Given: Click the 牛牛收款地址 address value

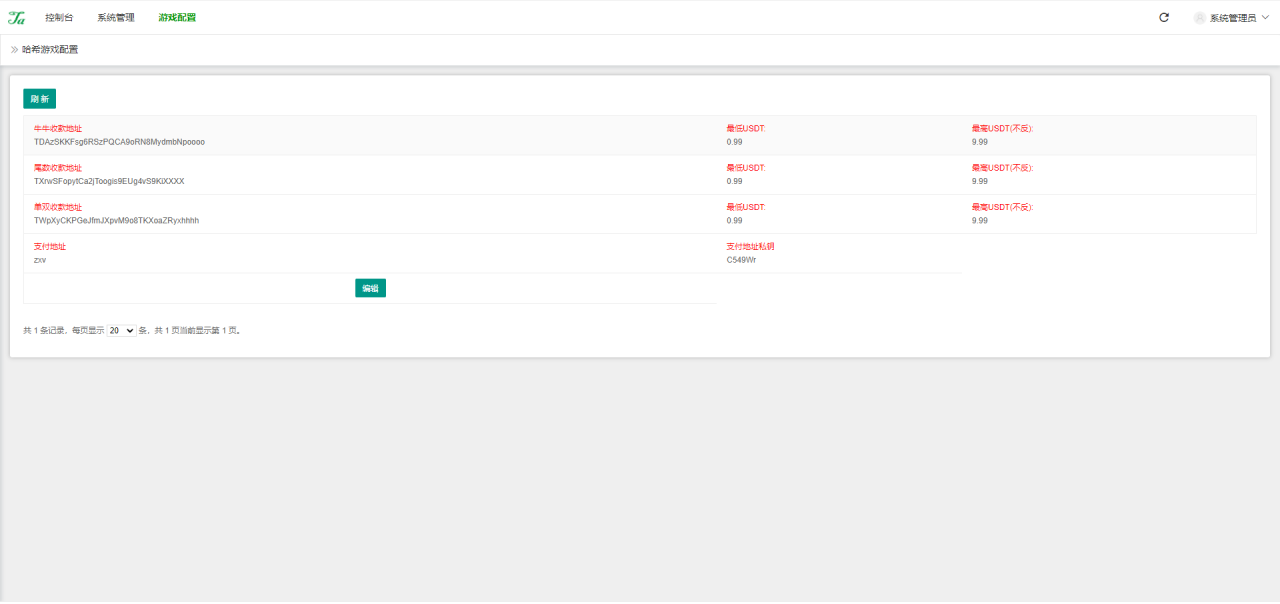Looking at the screenshot, I should [119, 142].
